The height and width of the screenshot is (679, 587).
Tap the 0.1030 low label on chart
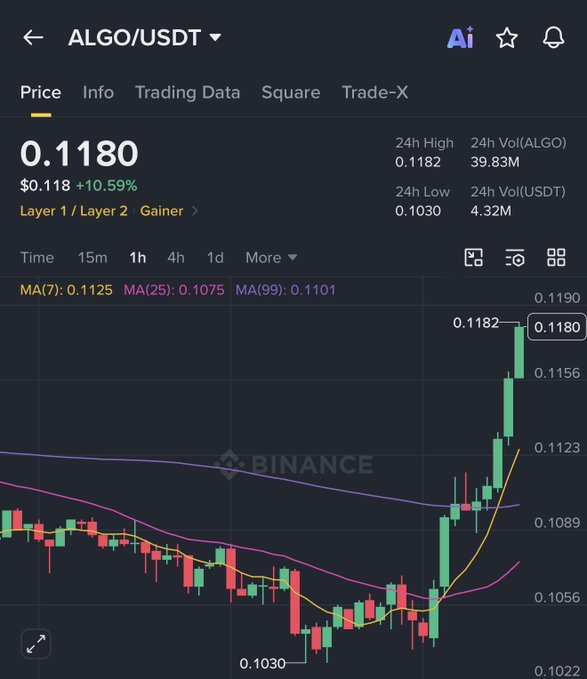[x=262, y=663]
